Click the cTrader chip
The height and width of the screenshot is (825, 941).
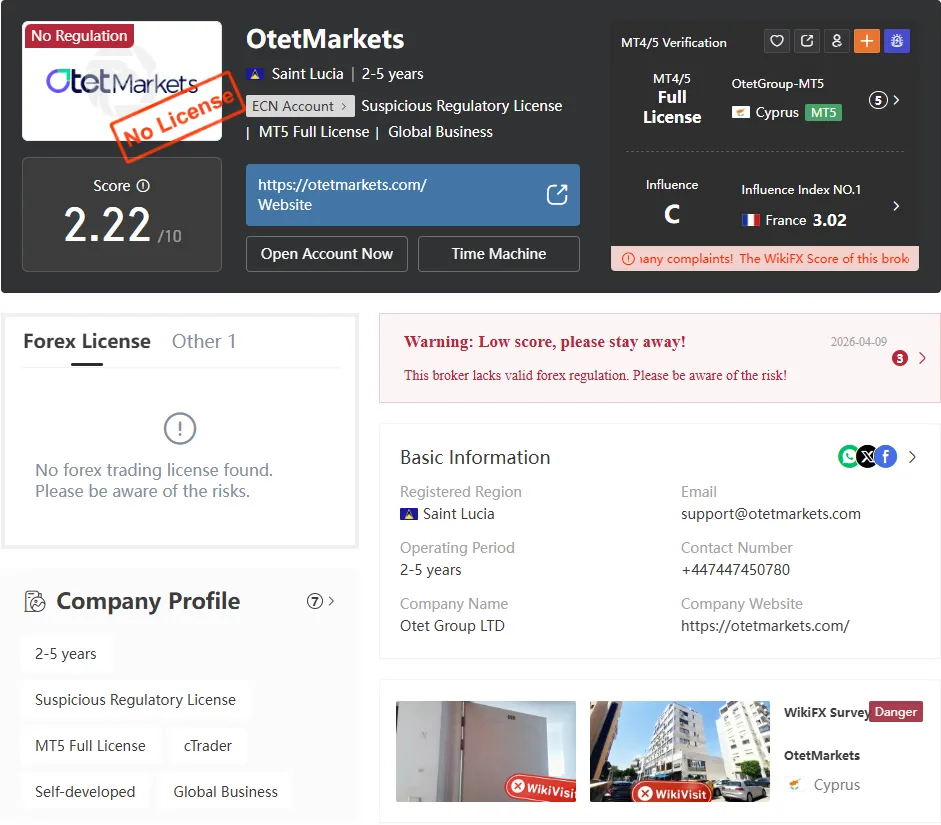pyautogui.click(x=208, y=746)
